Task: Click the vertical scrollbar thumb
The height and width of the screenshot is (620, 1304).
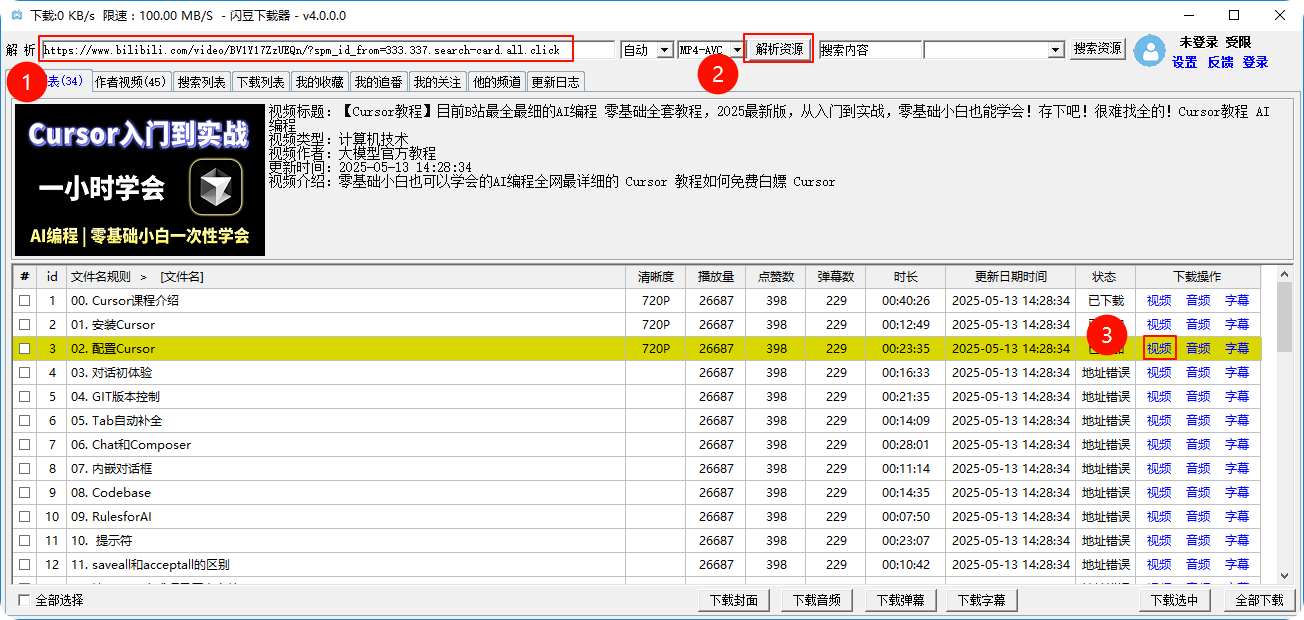Action: coord(1285,317)
